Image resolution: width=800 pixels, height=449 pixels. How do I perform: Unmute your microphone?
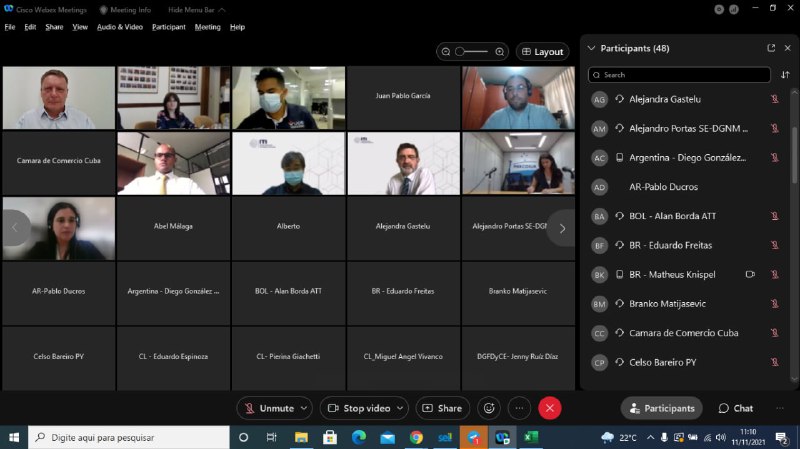268,408
